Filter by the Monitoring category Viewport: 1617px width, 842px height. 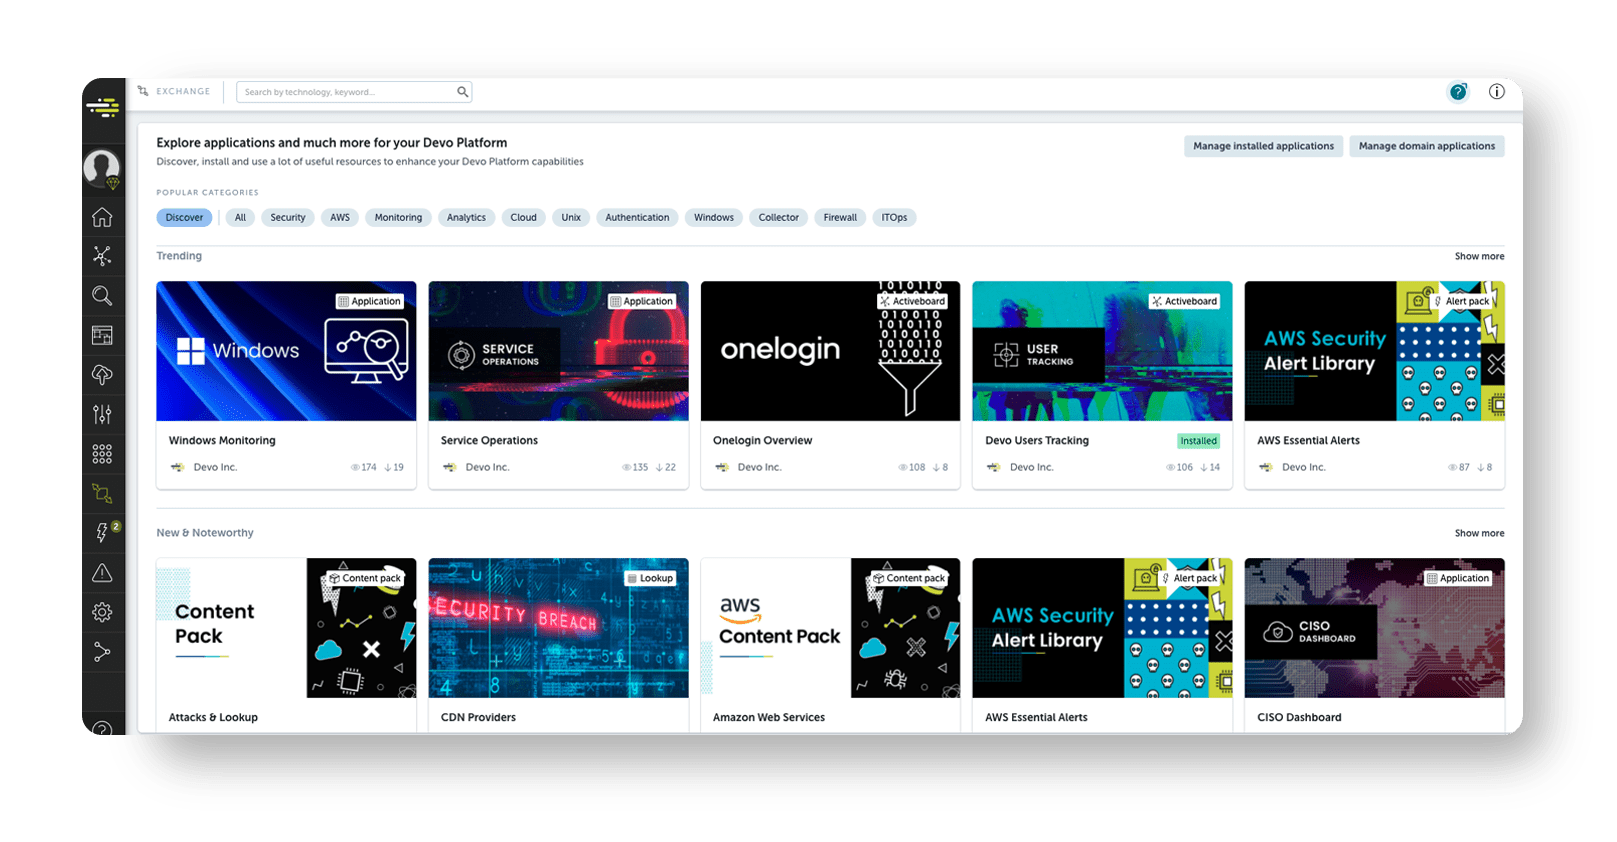pos(398,218)
